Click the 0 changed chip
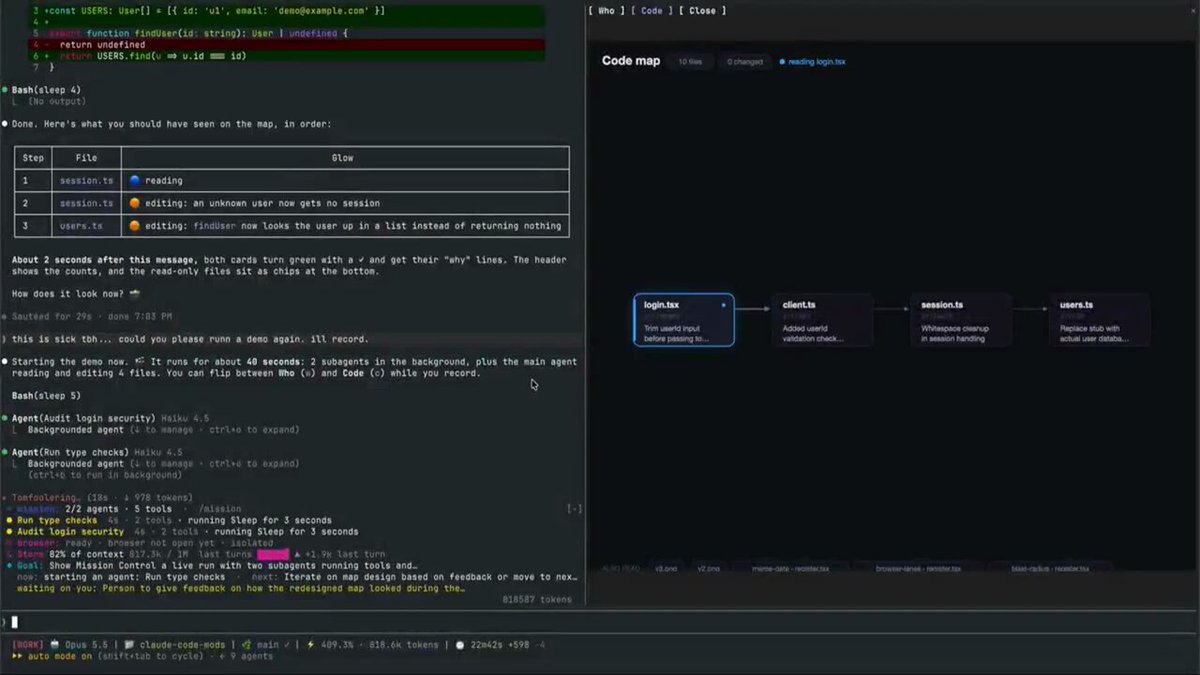 (745, 62)
